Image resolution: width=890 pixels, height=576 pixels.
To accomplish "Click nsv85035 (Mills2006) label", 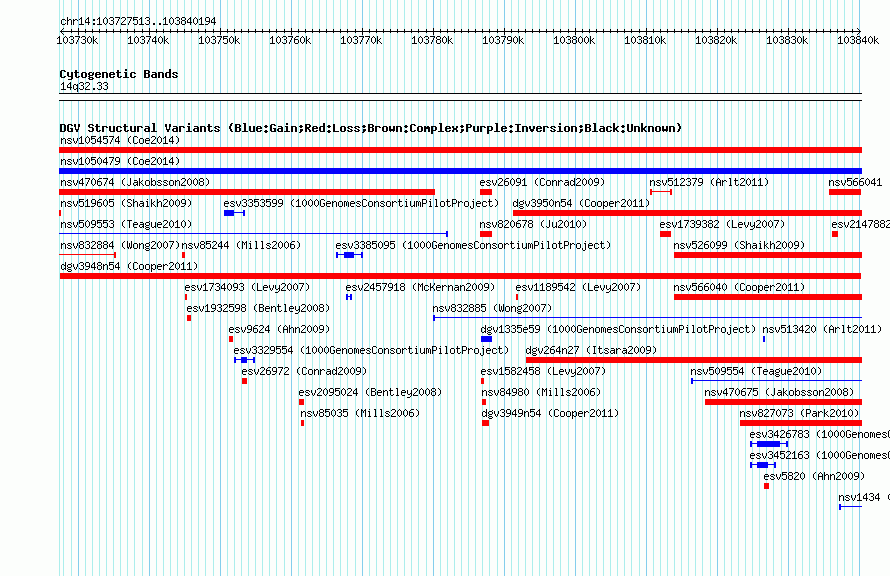I will (x=360, y=413).
